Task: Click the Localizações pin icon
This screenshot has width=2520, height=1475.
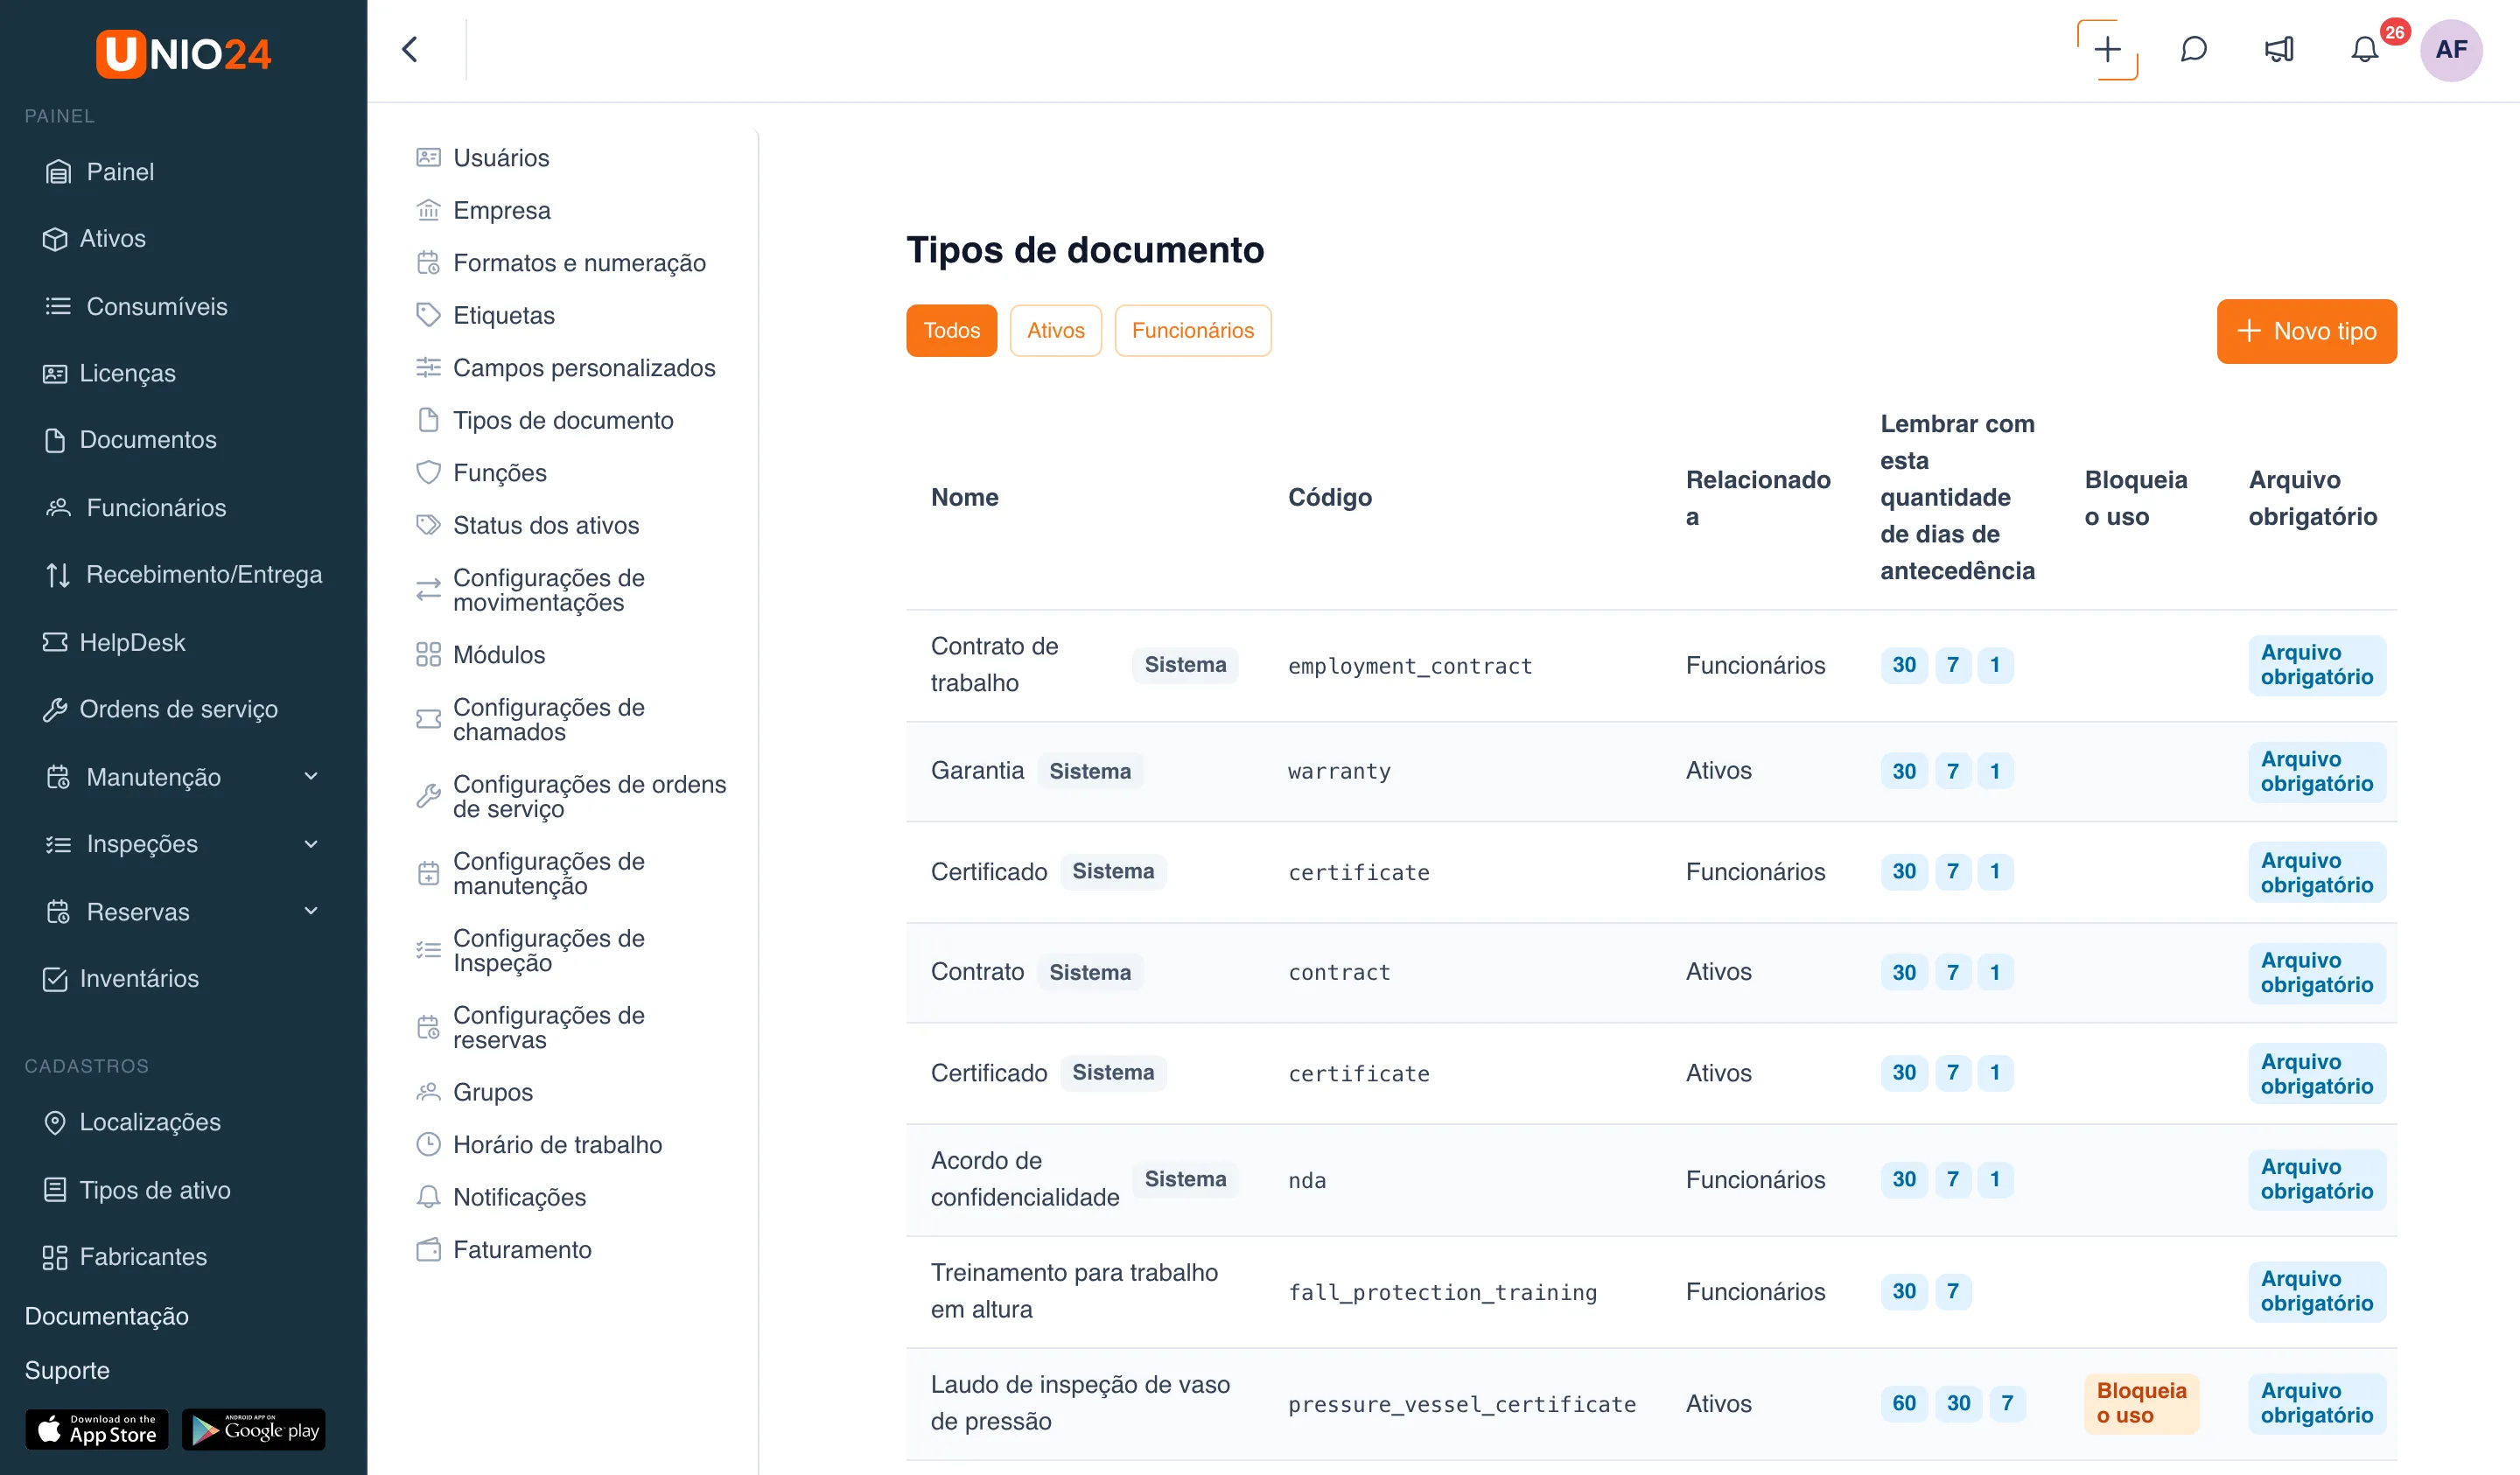Action: click(x=55, y=1122)
